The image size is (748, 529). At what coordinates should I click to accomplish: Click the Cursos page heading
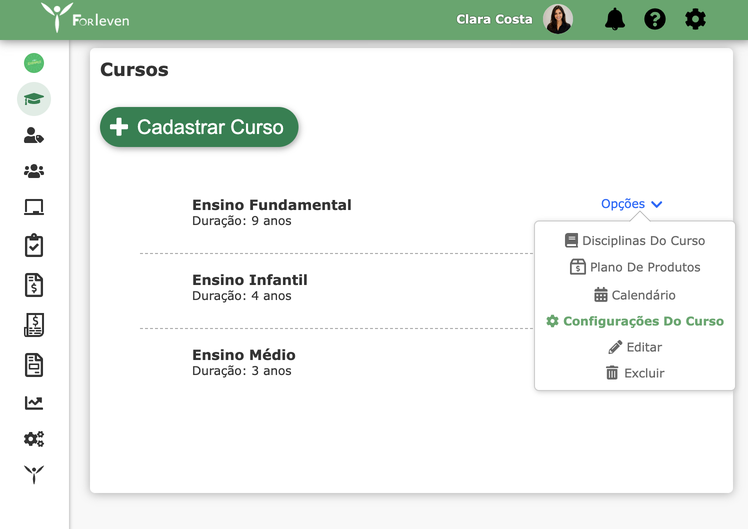pos(134,70)
